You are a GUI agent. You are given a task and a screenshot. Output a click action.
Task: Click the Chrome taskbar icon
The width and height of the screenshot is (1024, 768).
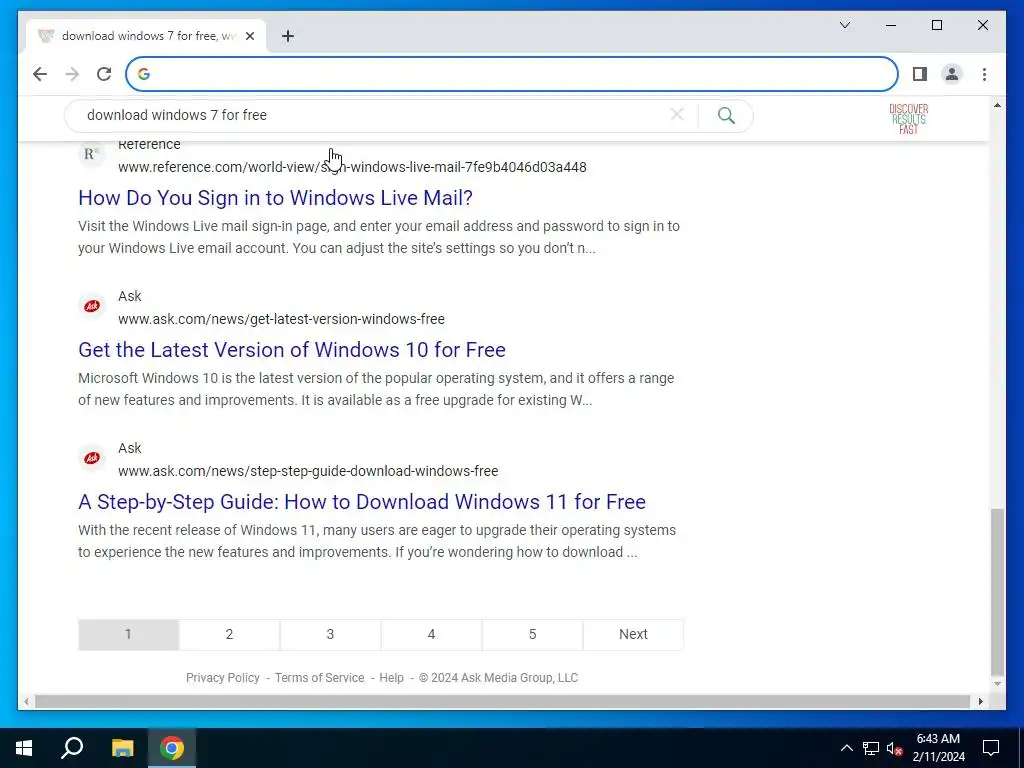coord(172,748)
